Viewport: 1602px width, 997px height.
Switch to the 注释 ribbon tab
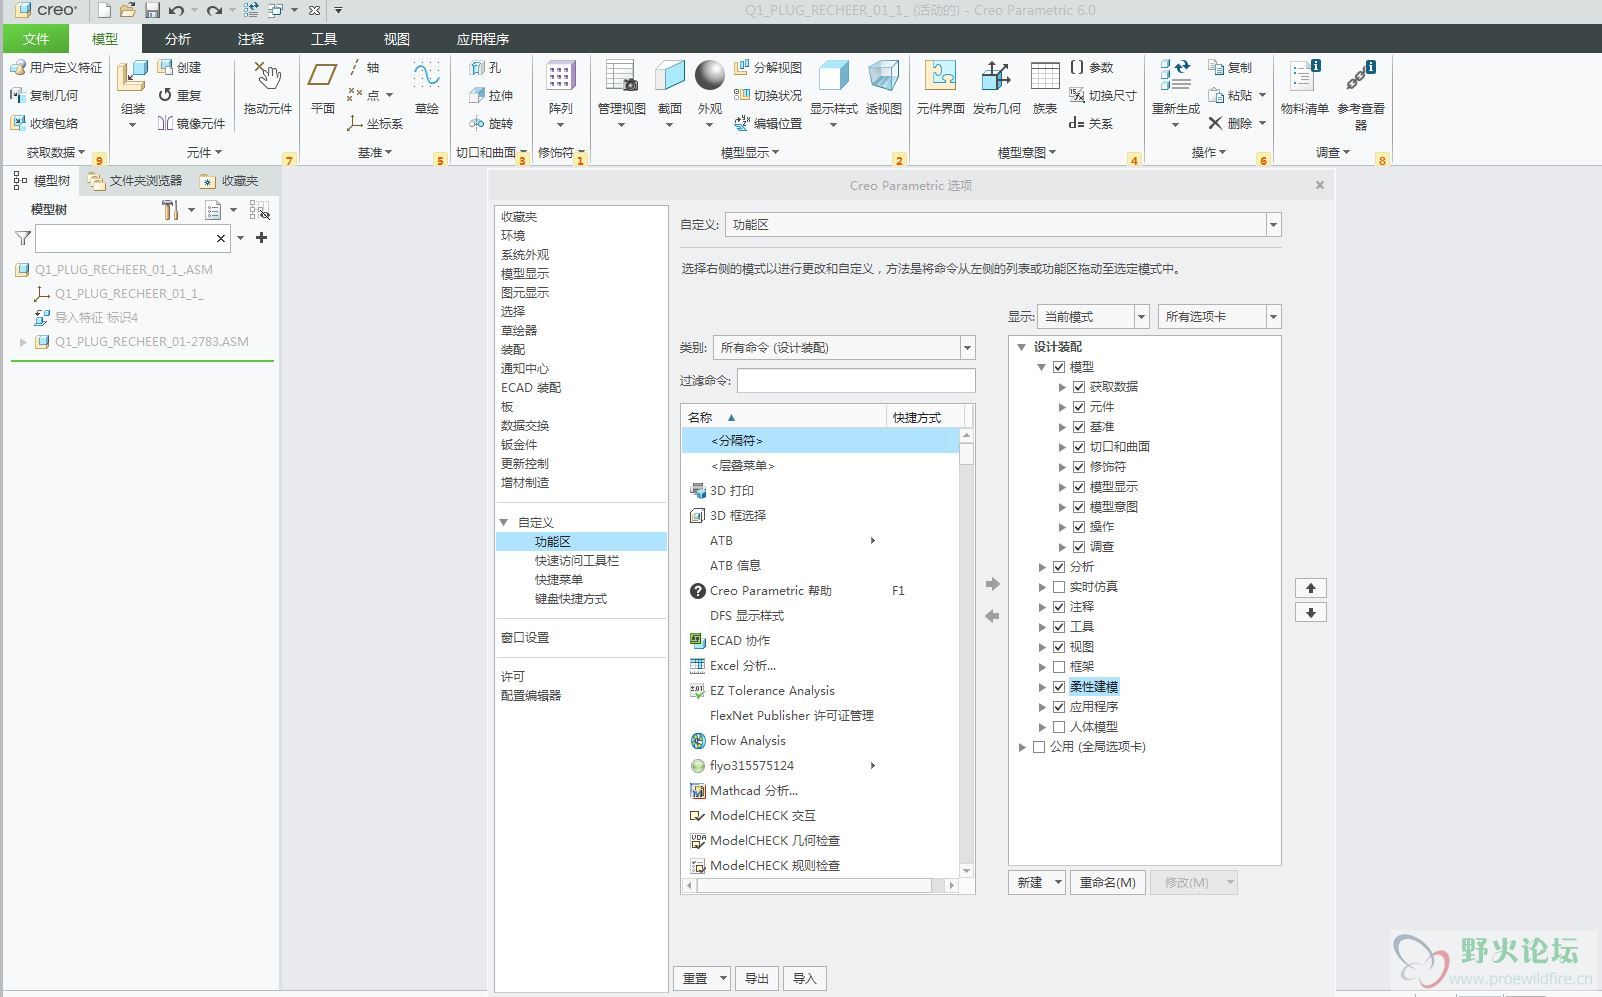click(251, 39)
